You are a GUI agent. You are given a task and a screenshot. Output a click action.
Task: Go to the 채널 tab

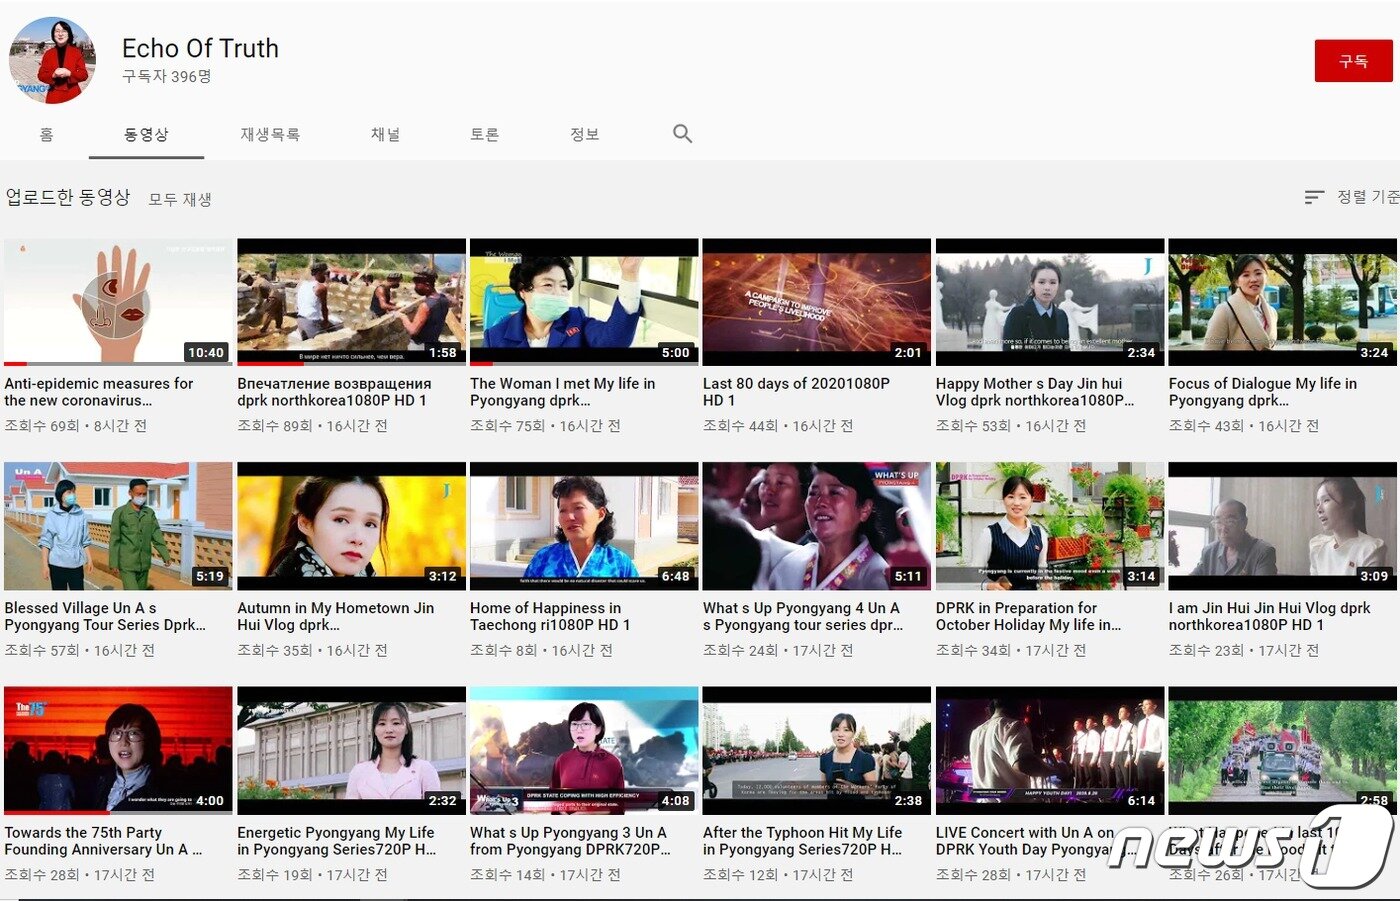(385, 134)
